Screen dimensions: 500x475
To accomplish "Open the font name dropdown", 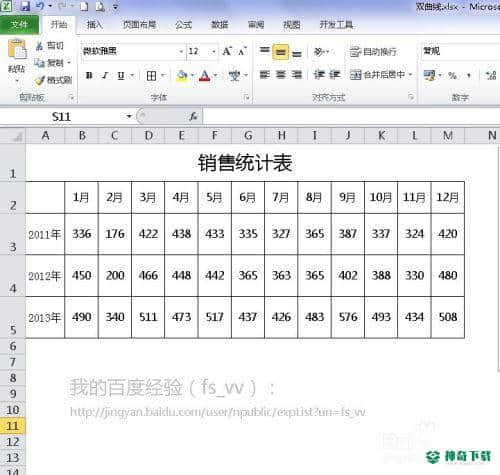I will (181, 51).
